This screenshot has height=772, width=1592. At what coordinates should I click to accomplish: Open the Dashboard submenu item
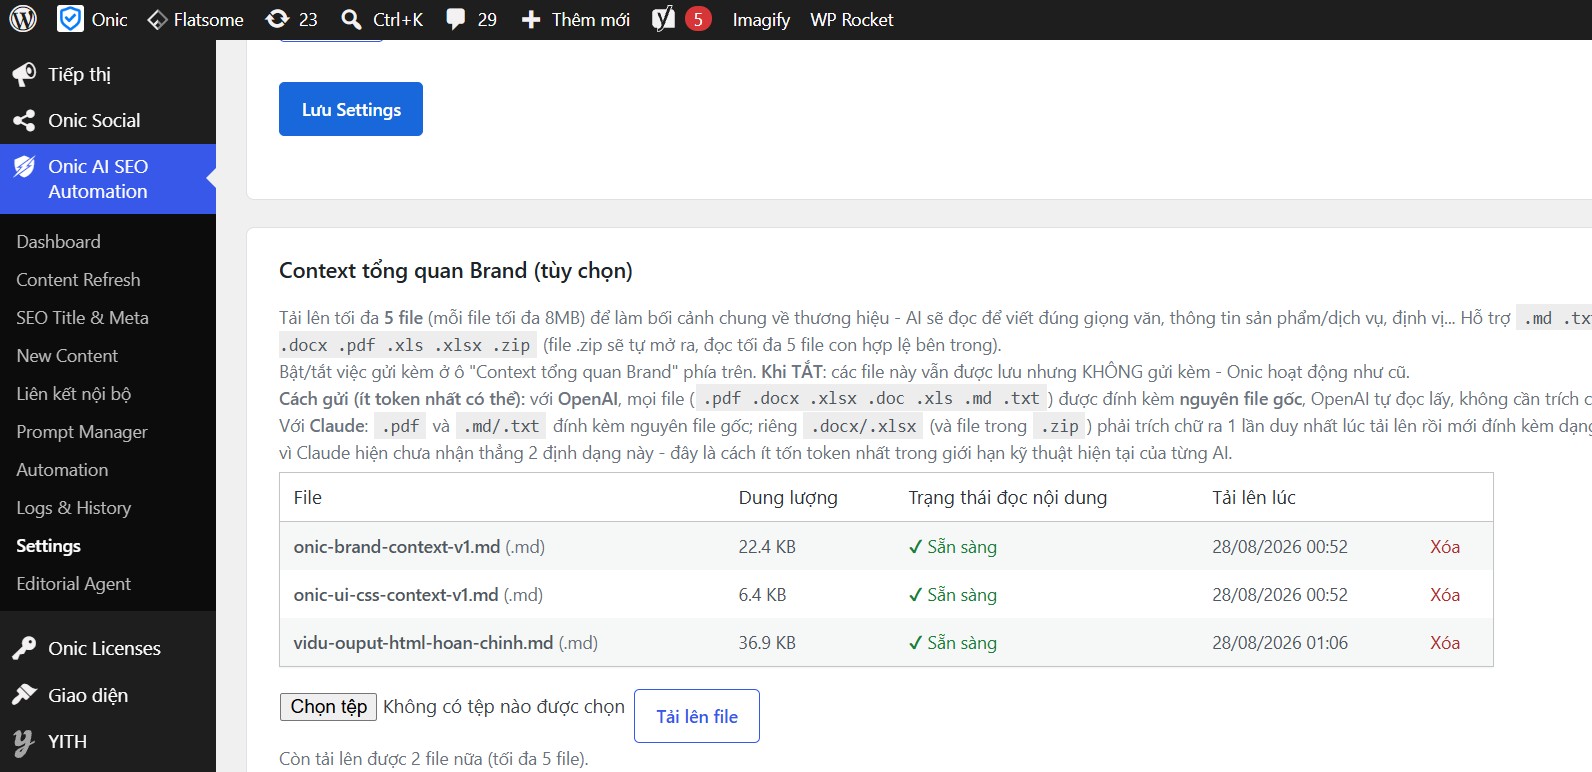coord(58,242)
